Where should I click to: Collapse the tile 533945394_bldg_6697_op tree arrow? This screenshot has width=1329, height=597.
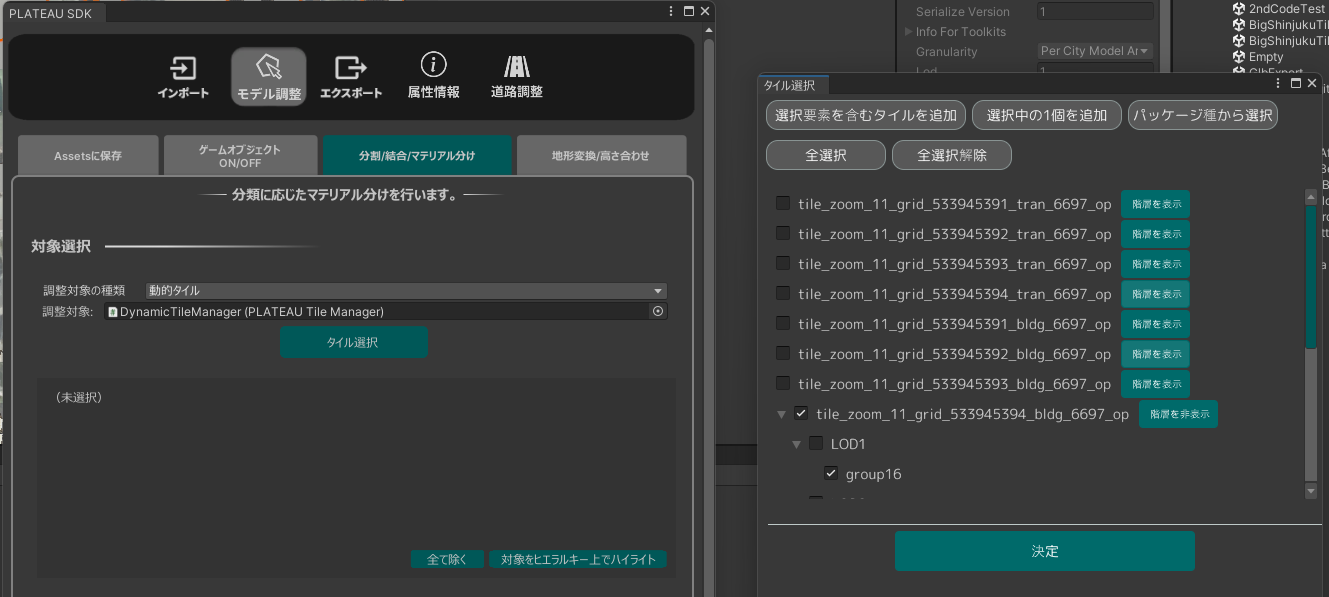tap(781, 414)
